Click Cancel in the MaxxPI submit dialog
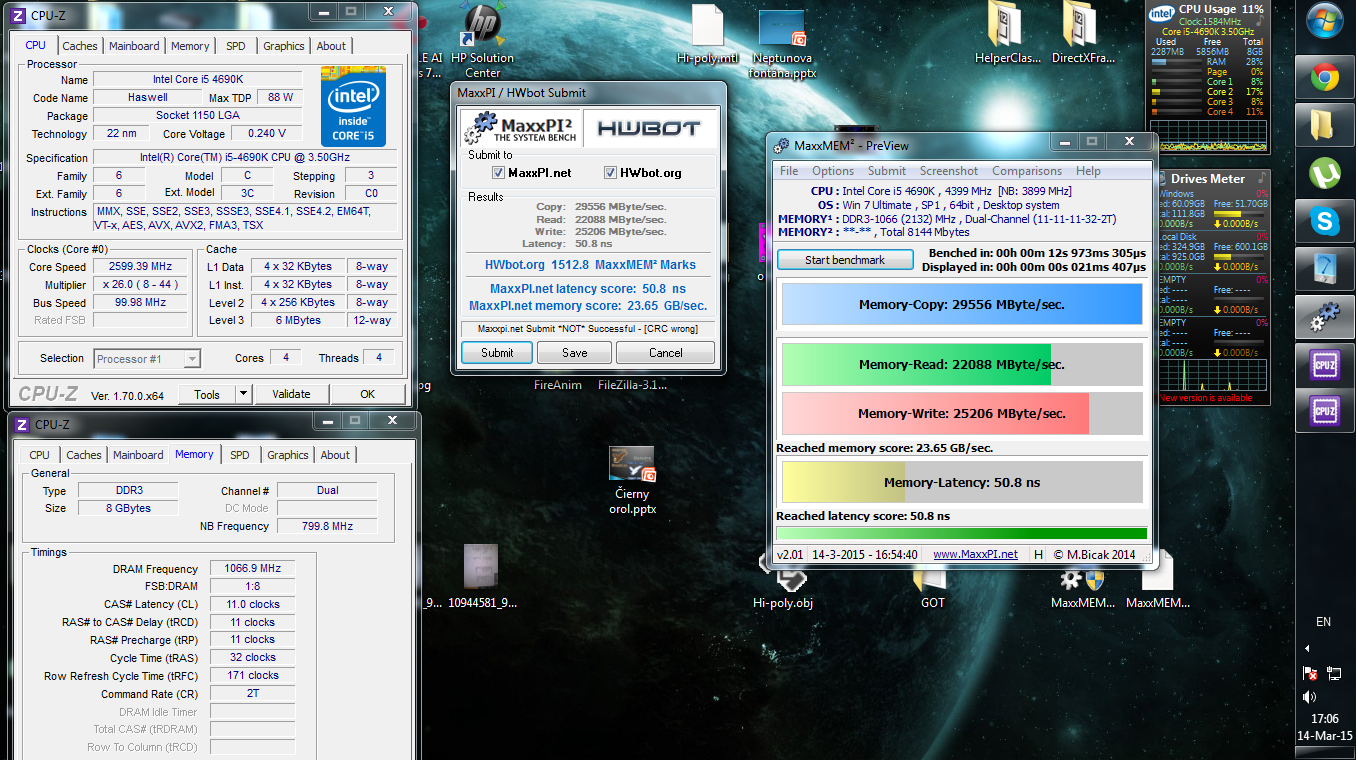The height and width of the screenshot is (761, 1358). tap(665, 352)
